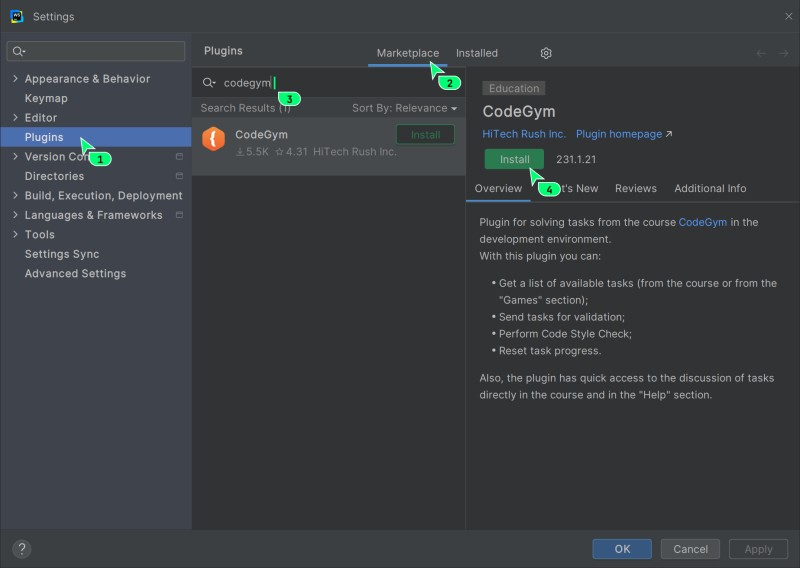Click the plugins gear settings icon

point(546,53)
